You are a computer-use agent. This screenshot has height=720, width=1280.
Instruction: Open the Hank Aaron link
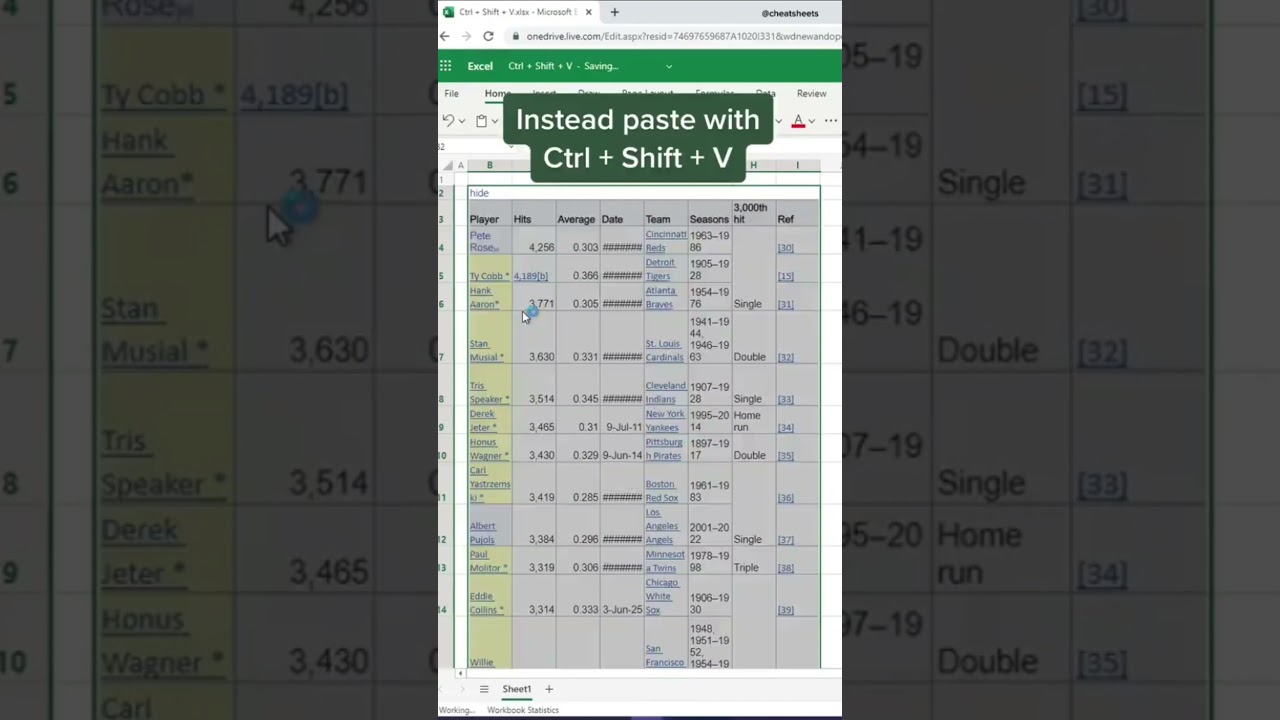click(x=484, y=298)
